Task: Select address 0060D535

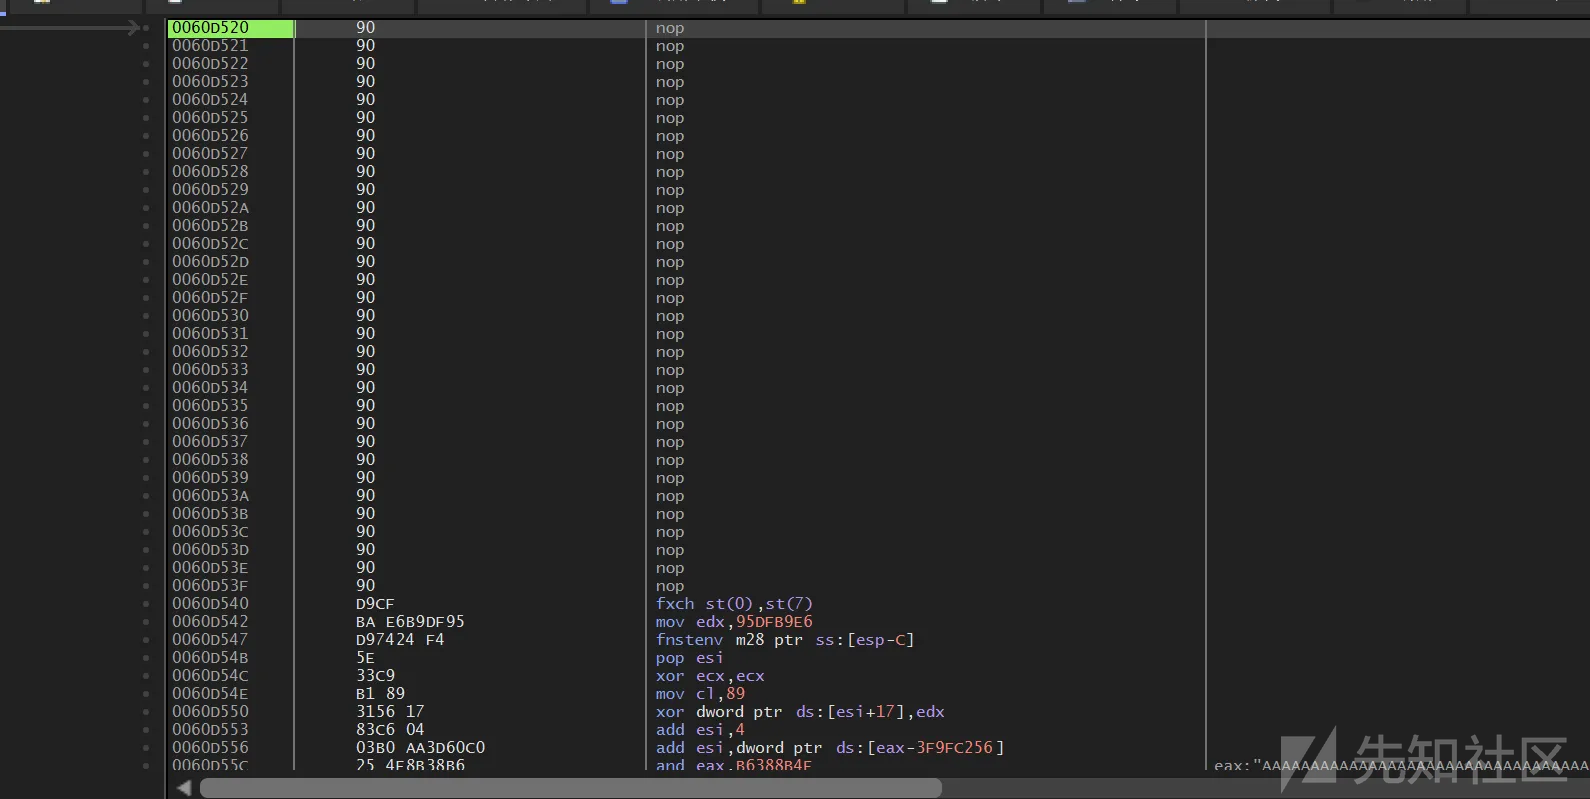Action: click(x=210, y=406)
